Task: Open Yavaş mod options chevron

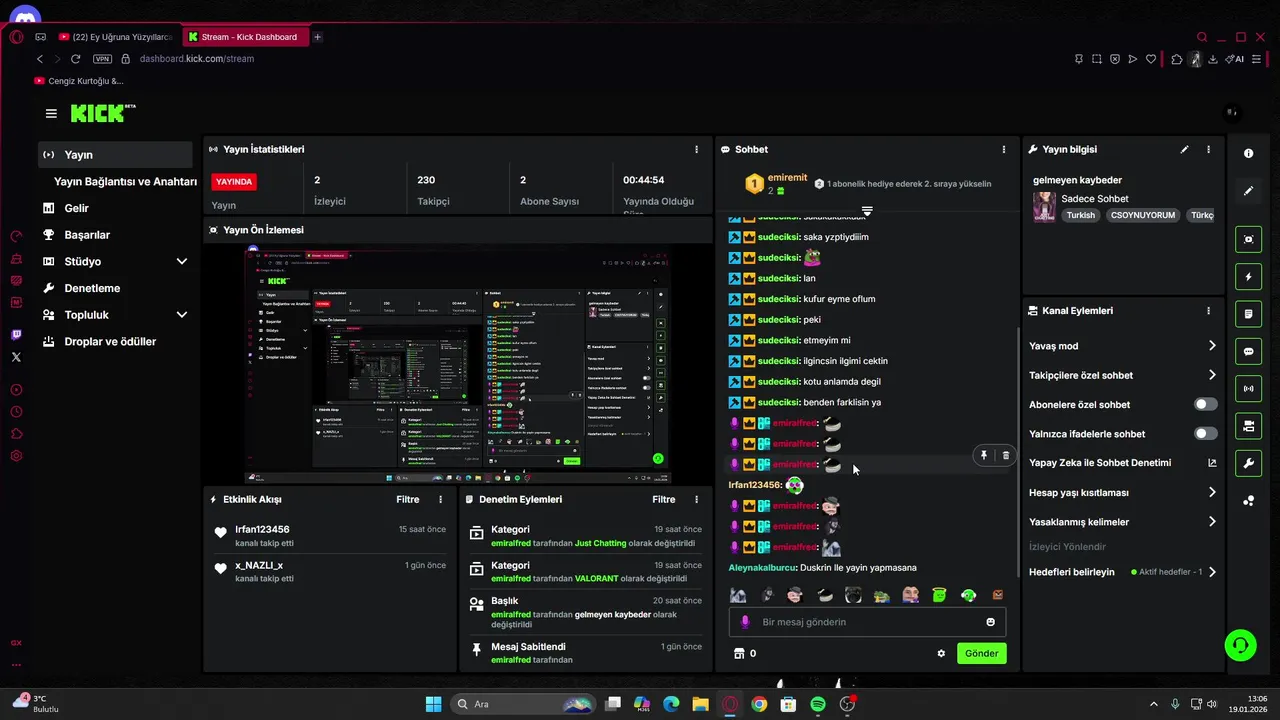Action: 1212,346
